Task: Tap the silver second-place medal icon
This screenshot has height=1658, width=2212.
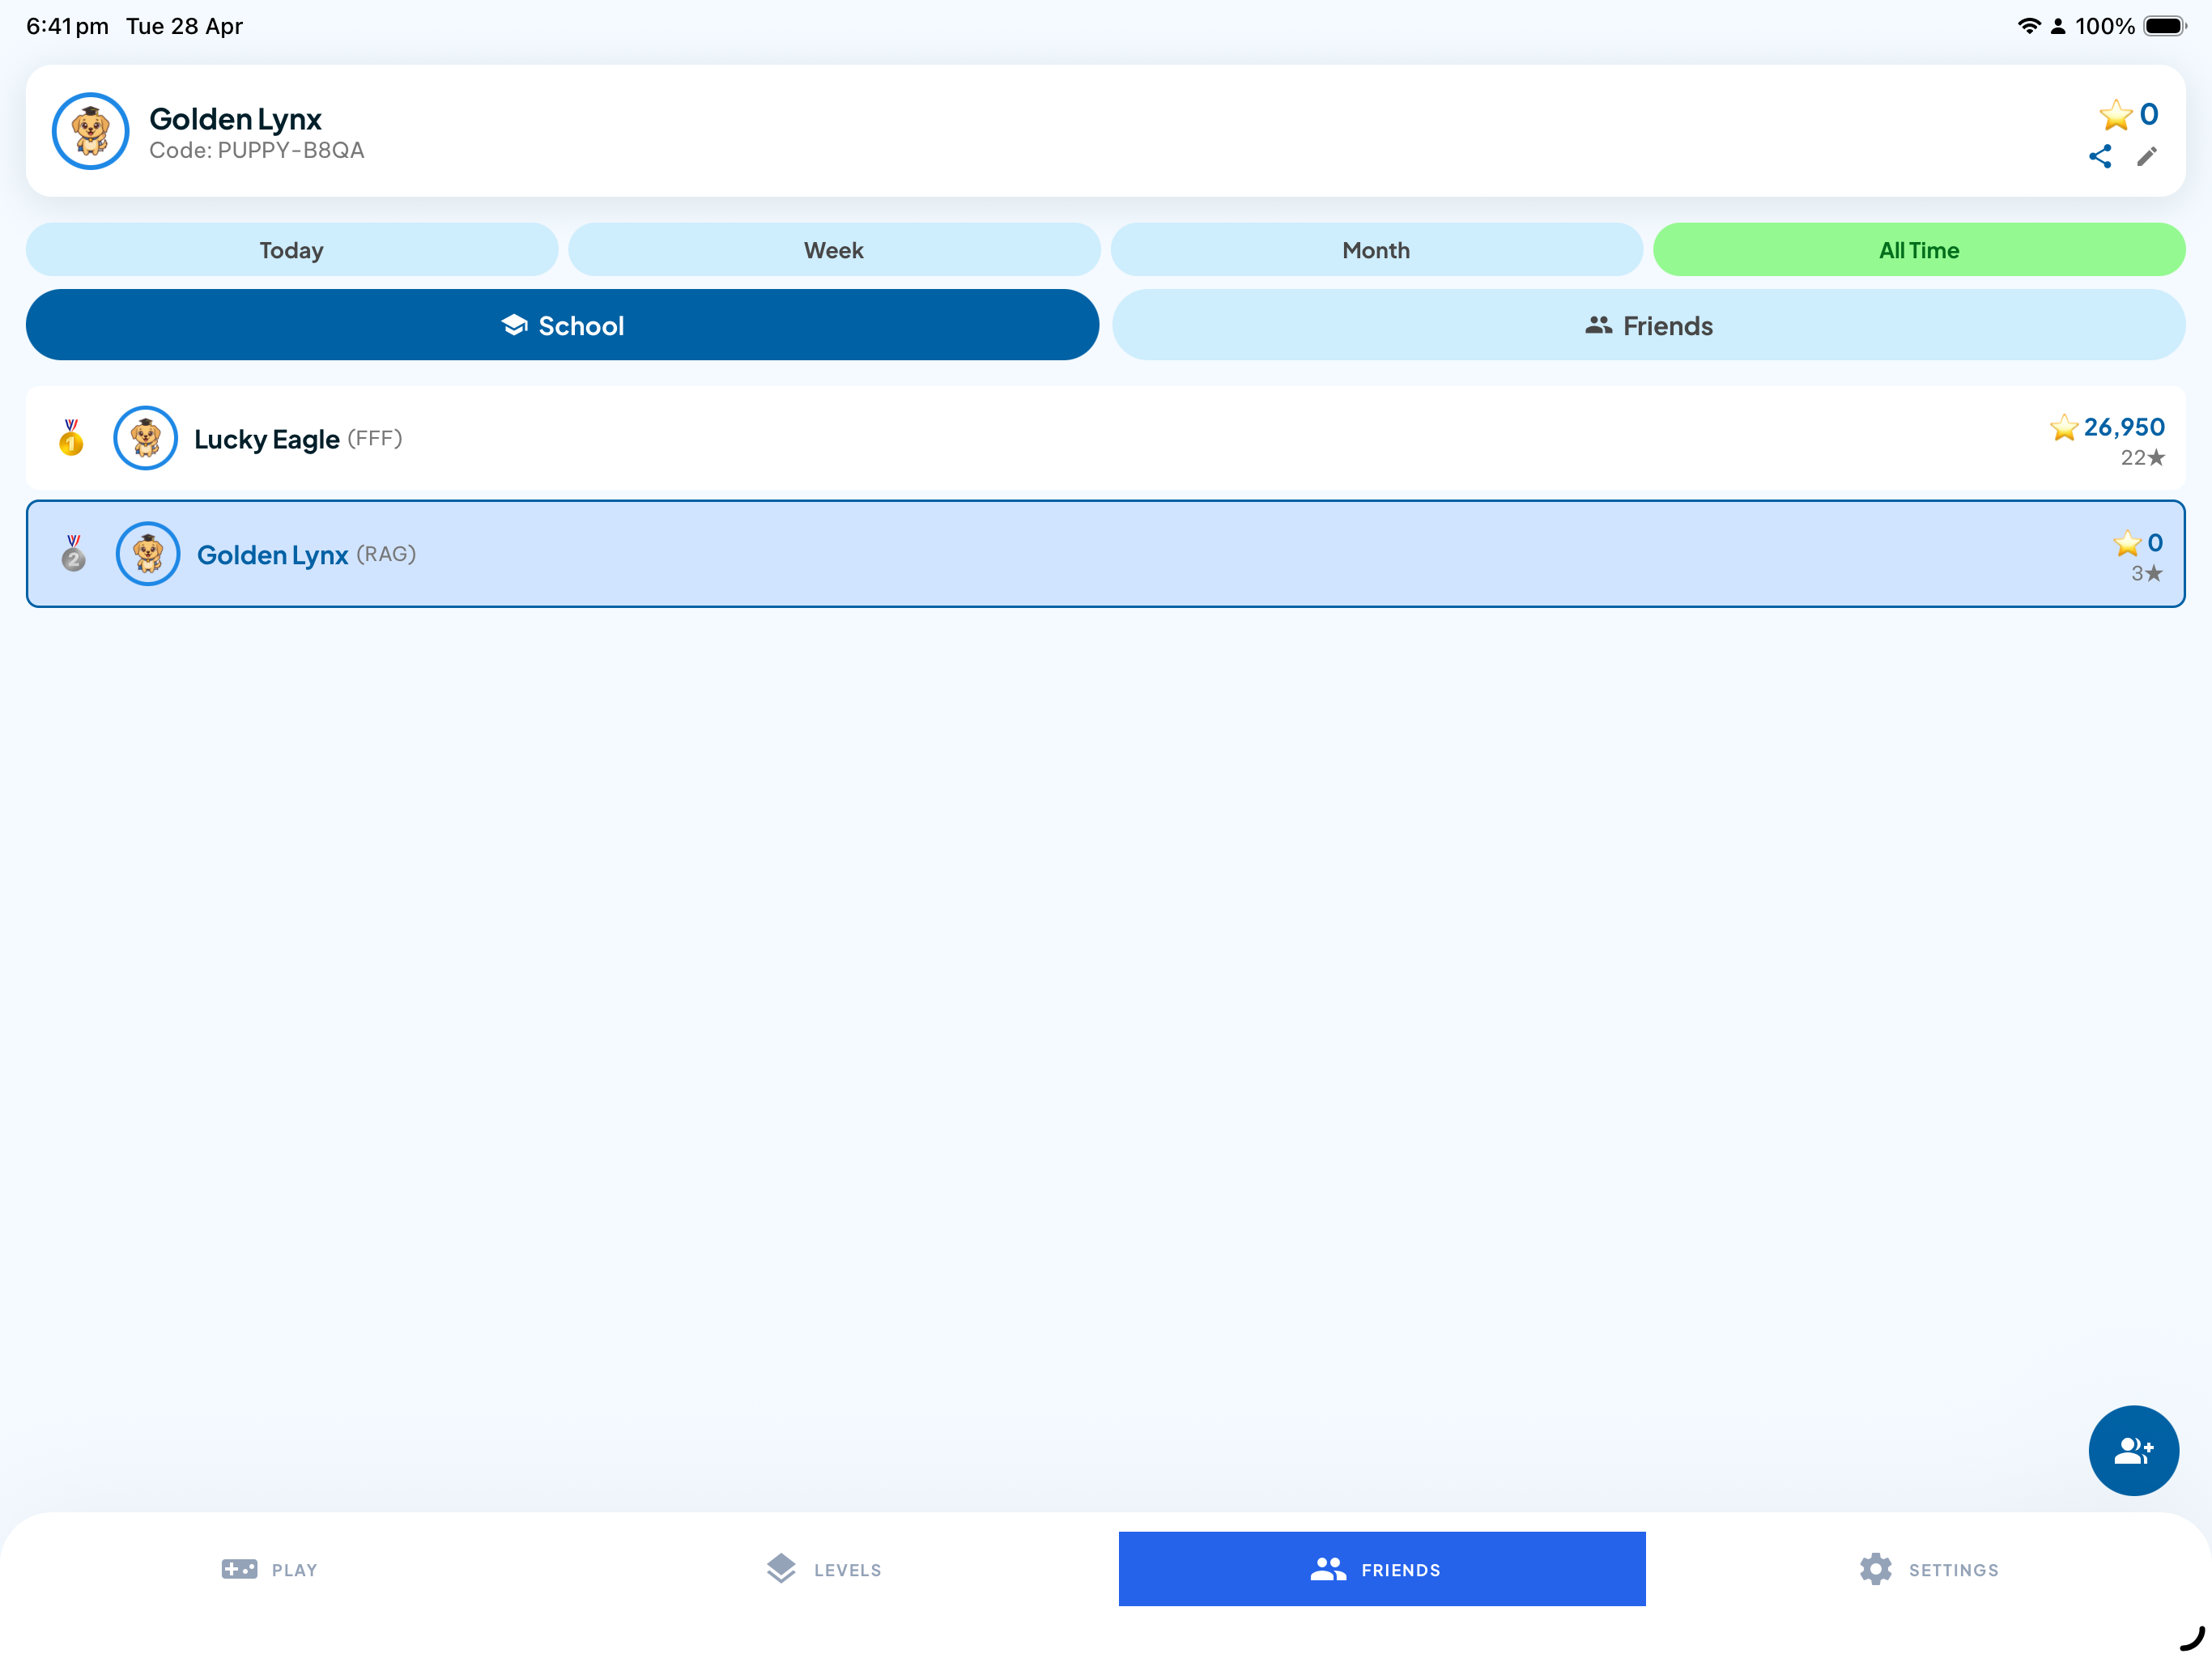Action: tap(73, 553)
